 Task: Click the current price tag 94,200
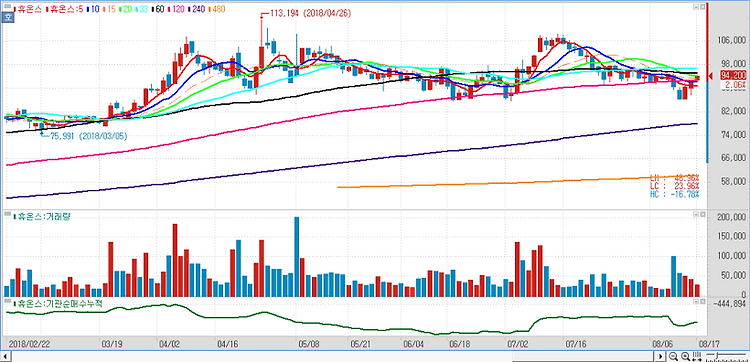coord(734,75)
